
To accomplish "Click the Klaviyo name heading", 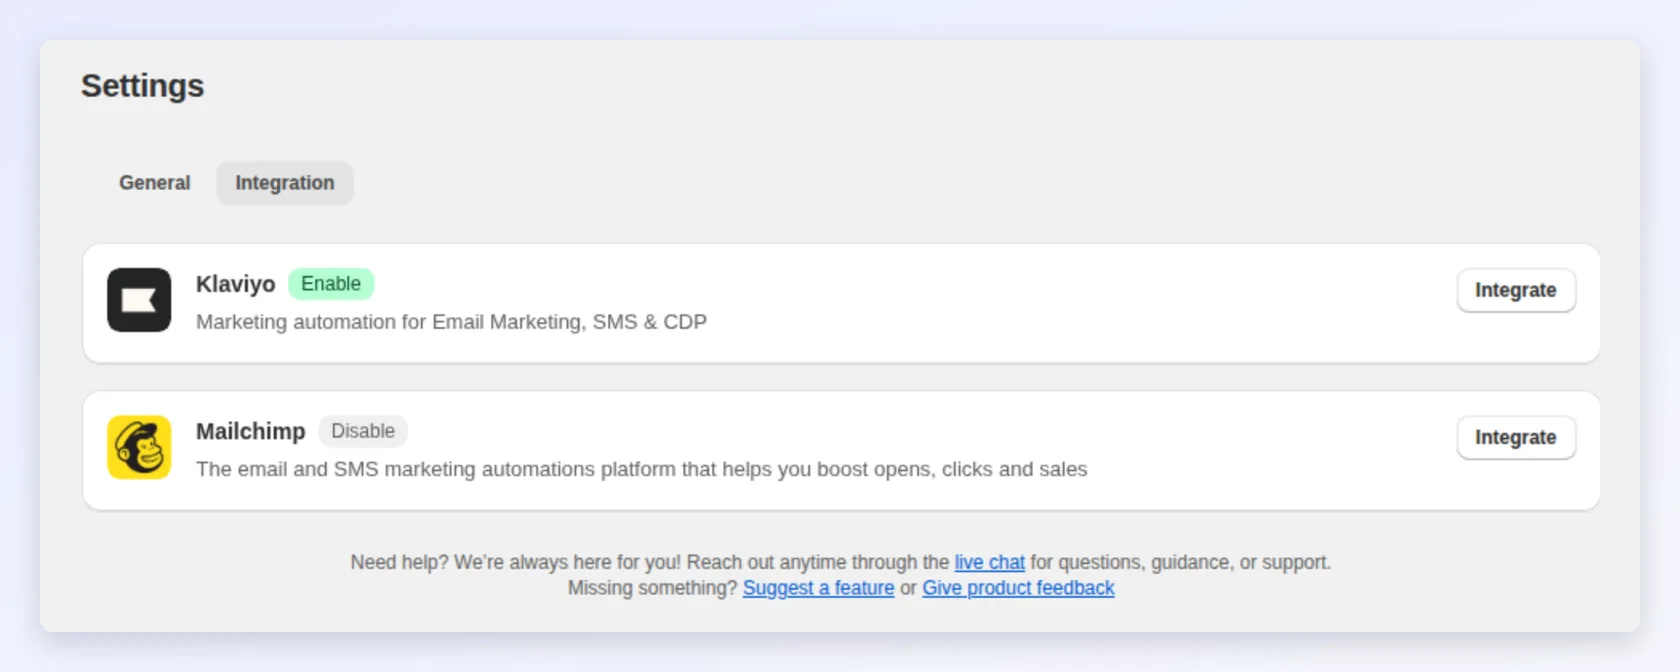I will pyautogui.click(x=235, y=284).
